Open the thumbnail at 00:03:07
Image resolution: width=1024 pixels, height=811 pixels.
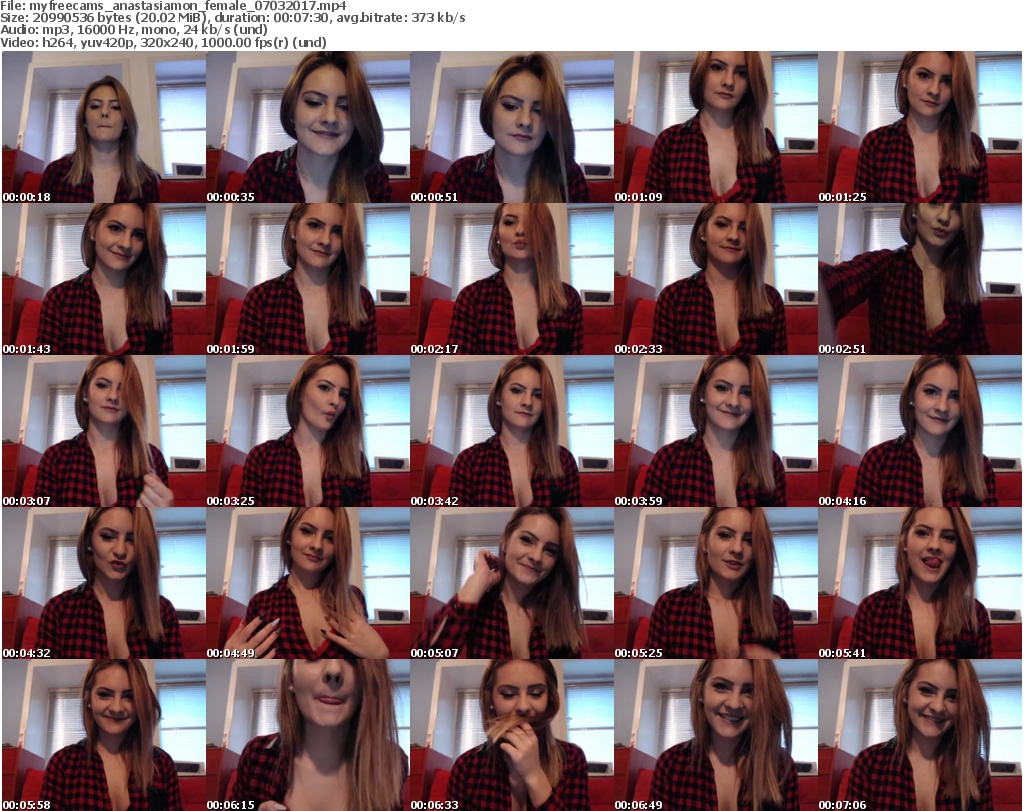[x=104, y=431]
